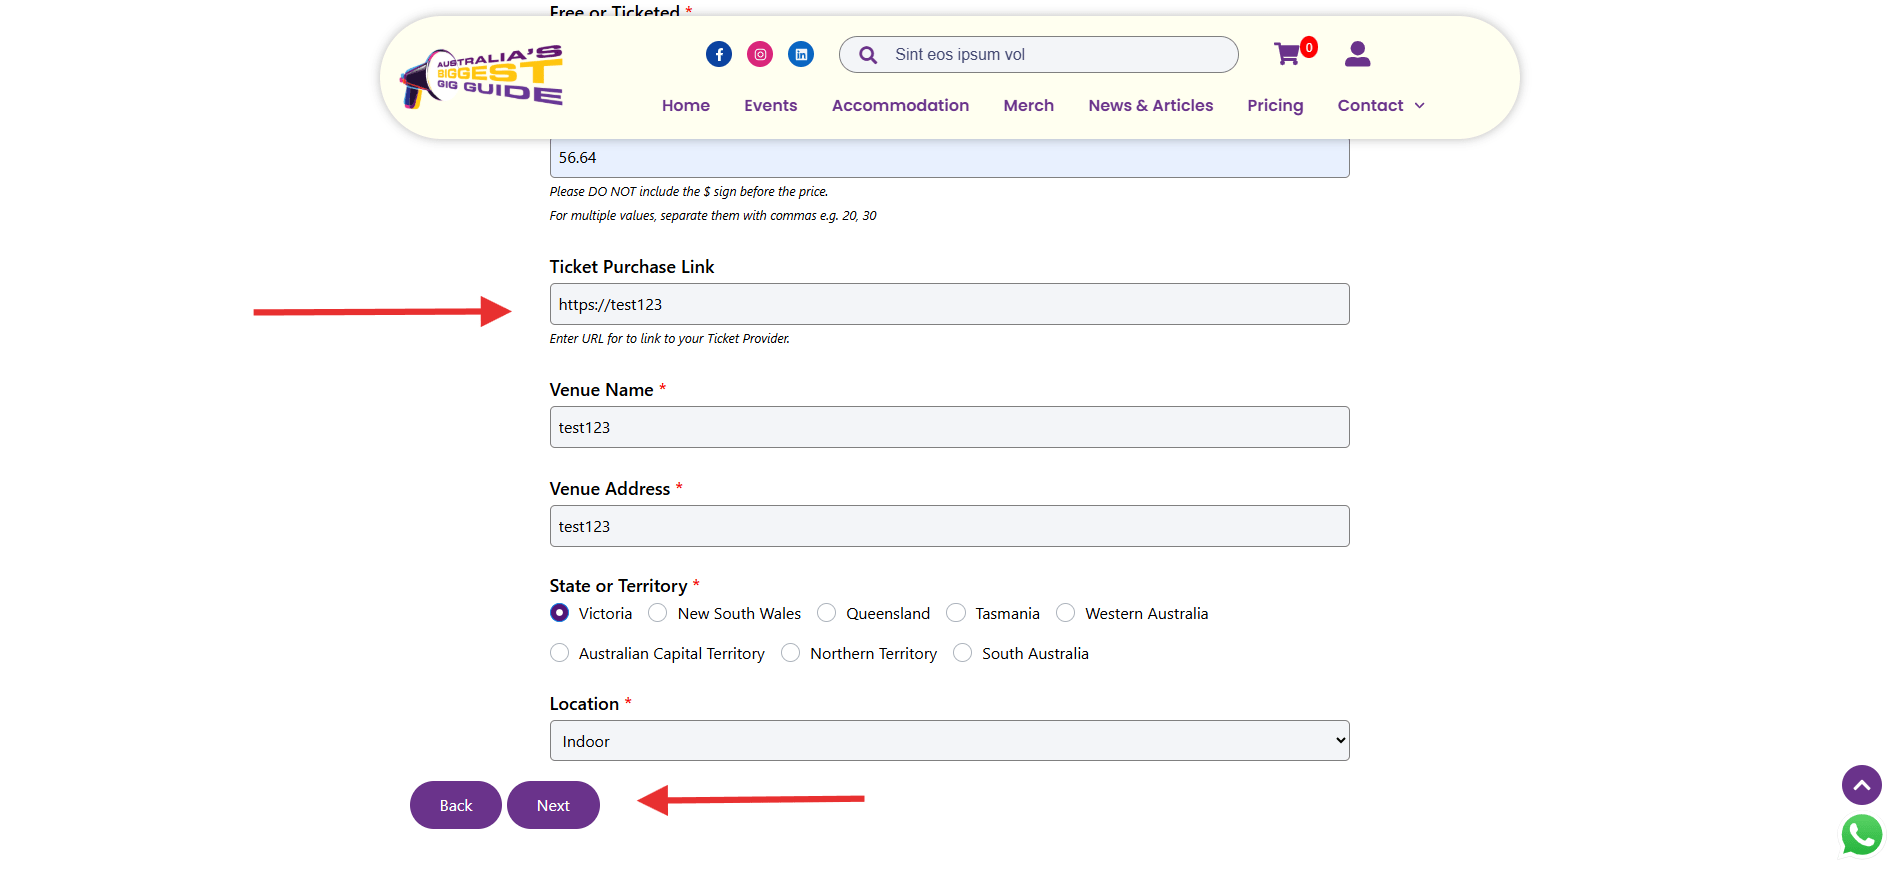This screenshot has height=872, width=1900.
Task: Click the scroll-to-top arrow button
Action: pyautogui.click(x=1861, y=785)
